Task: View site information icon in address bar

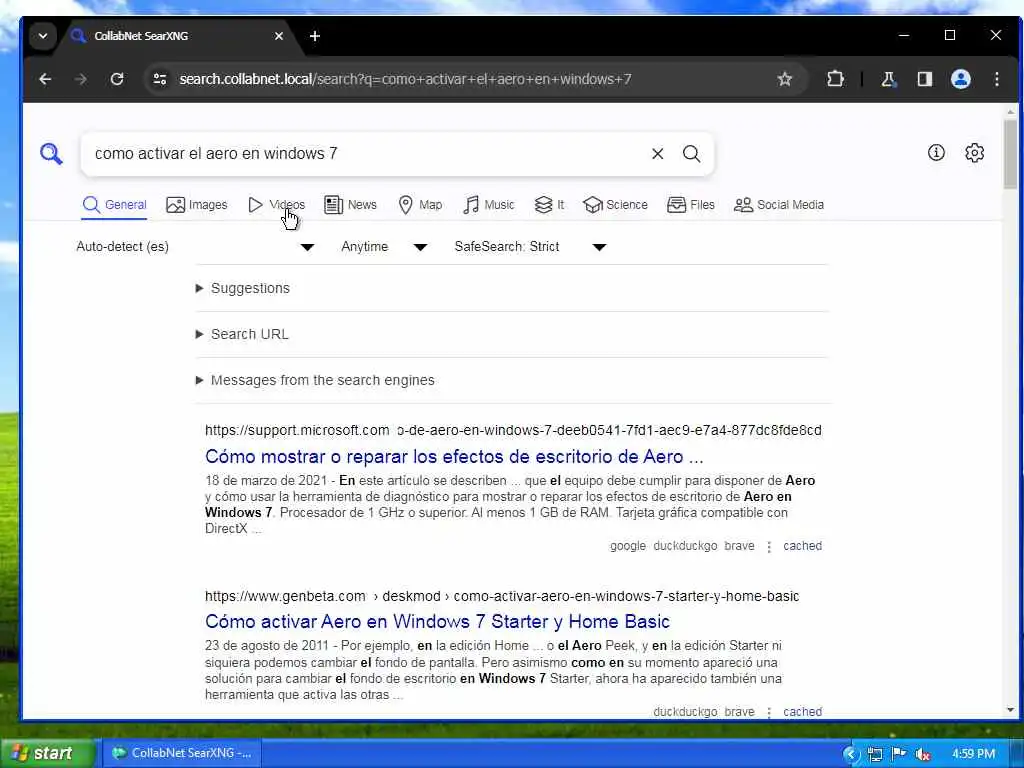Action: click(159, 79)
